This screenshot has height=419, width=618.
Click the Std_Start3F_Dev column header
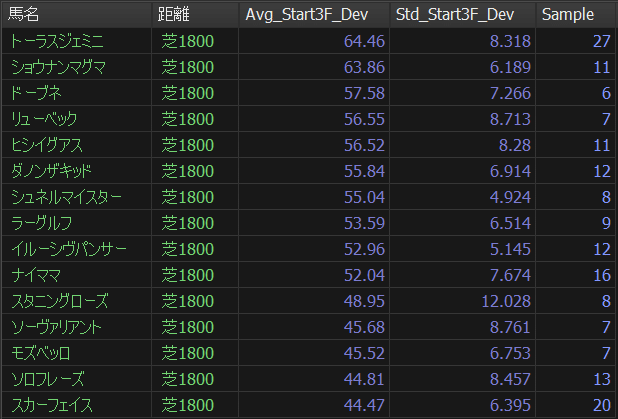point(462,15)
